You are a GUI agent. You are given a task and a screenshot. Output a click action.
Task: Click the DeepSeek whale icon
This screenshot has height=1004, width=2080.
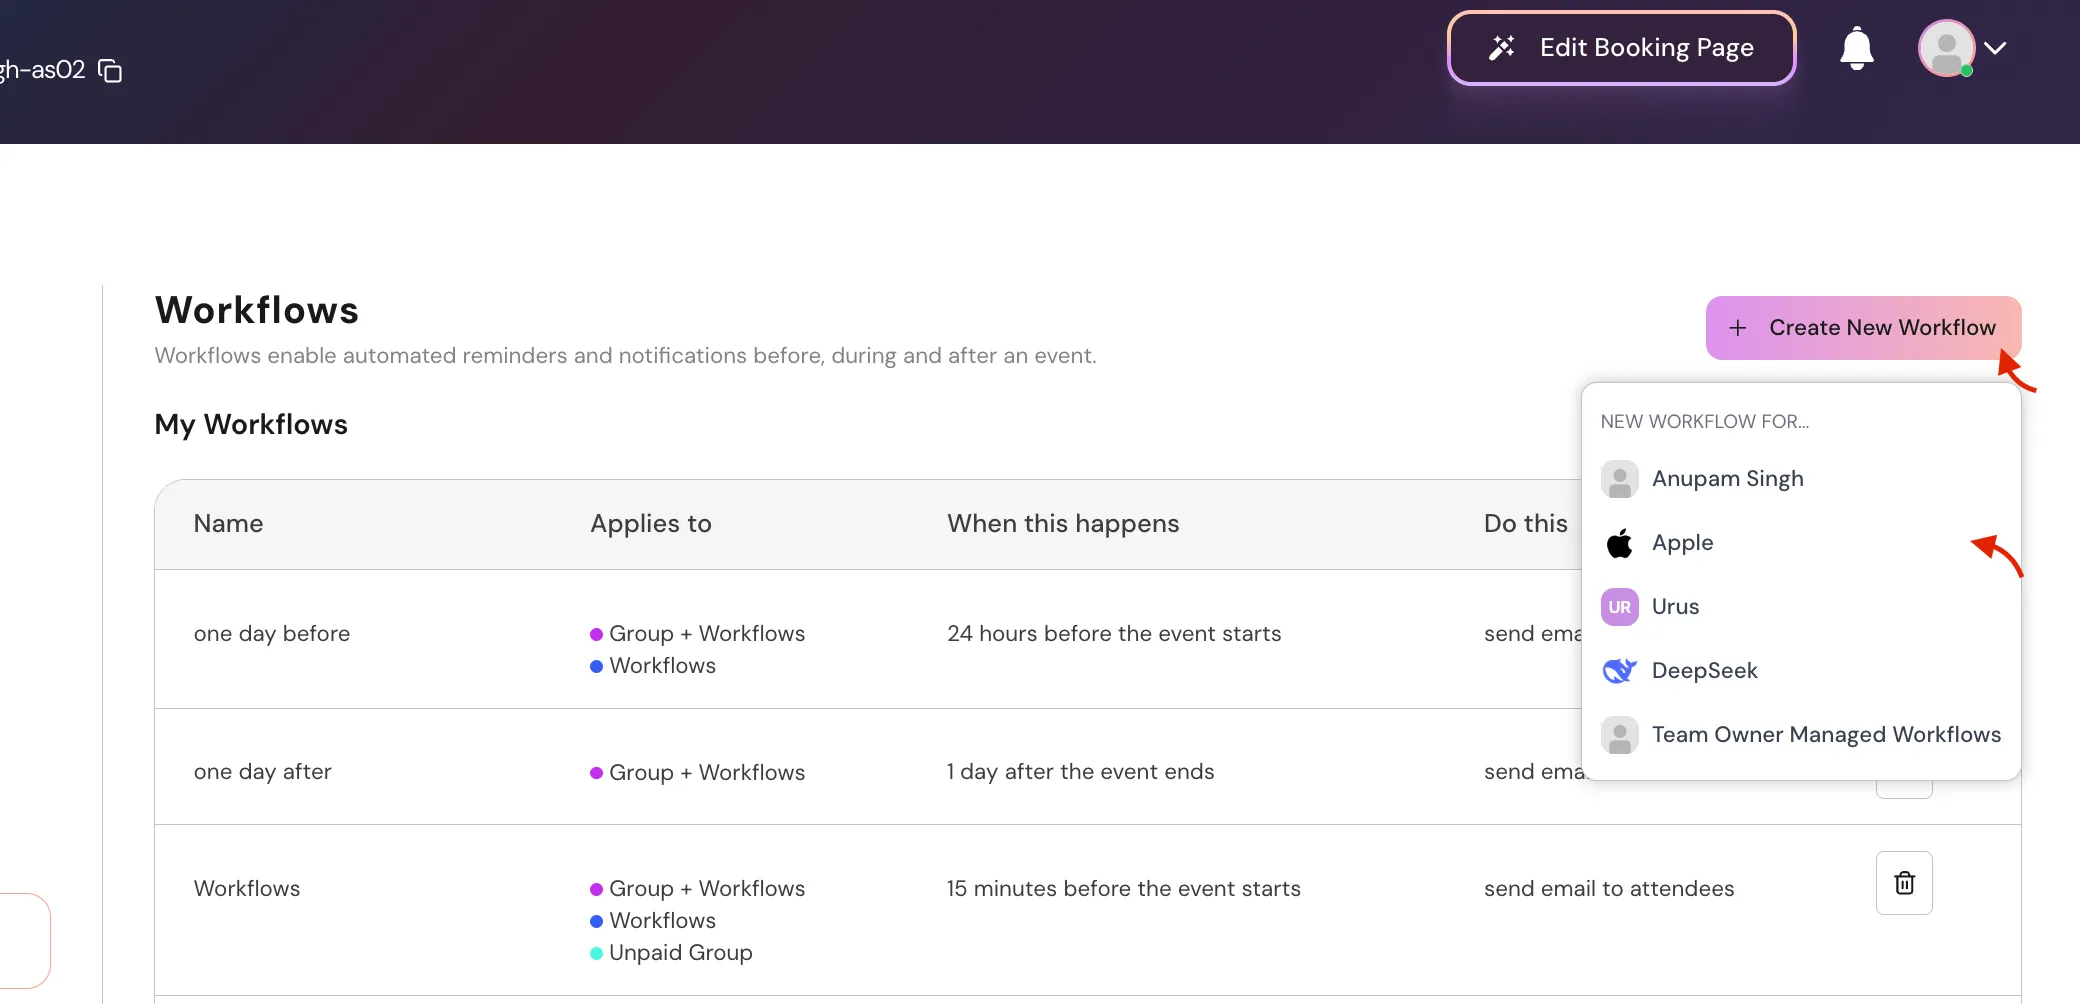tap(1619, 671)
